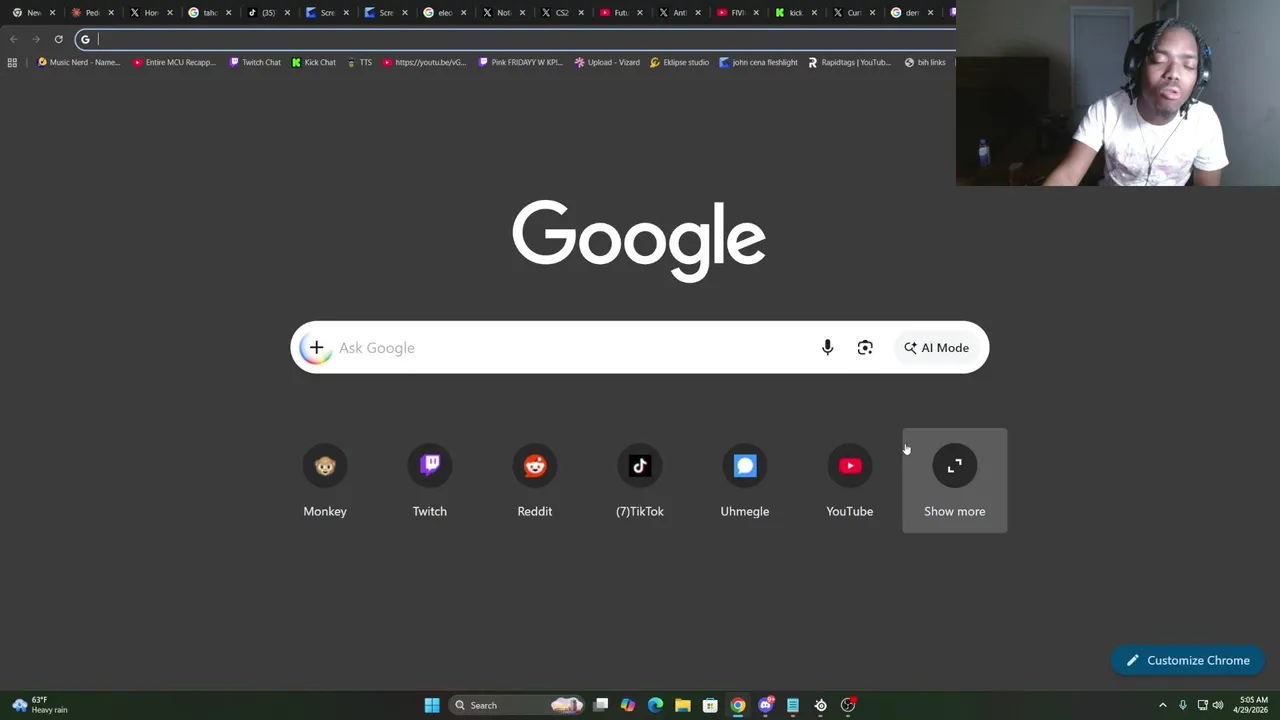Click the plus icon in the search box
The height and width of the screenshot is (720, 1280).
316,348
